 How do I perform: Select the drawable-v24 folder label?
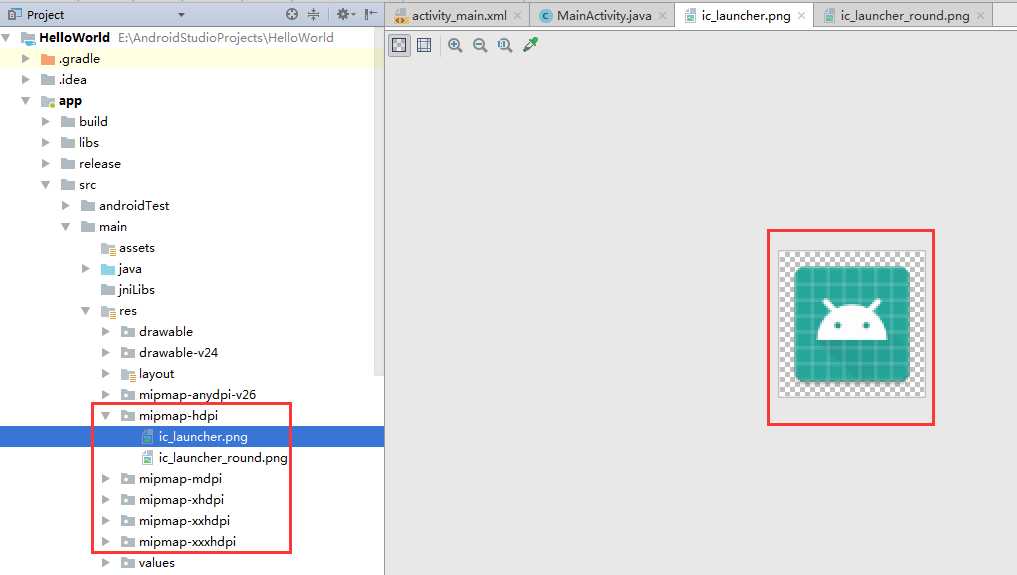178,353
